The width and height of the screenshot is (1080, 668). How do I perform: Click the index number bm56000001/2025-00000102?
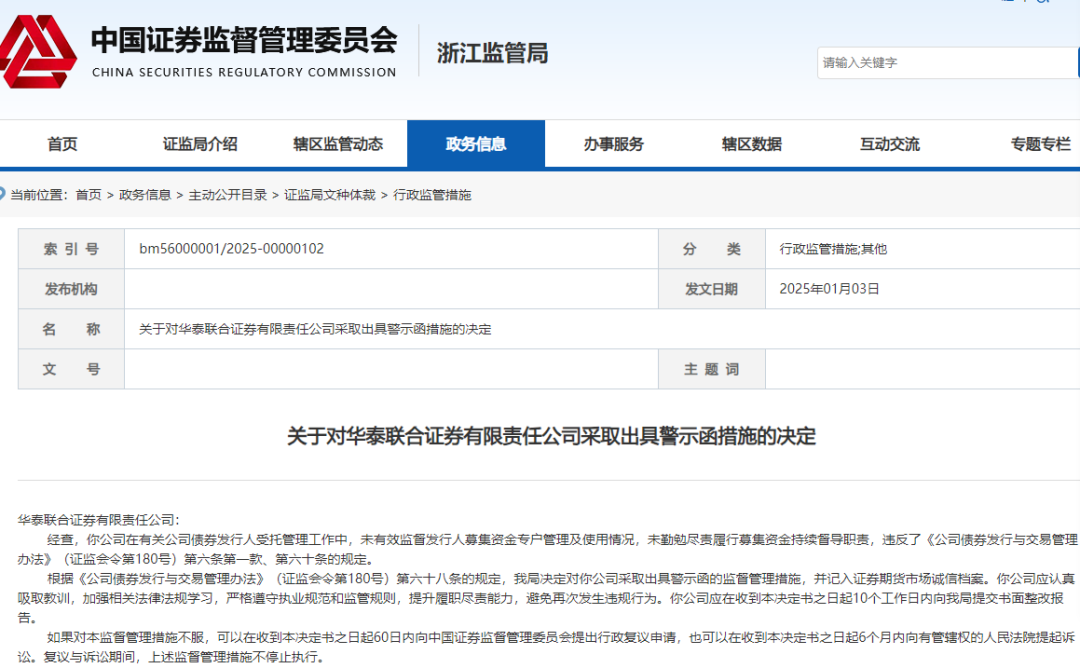pos(231,249)
